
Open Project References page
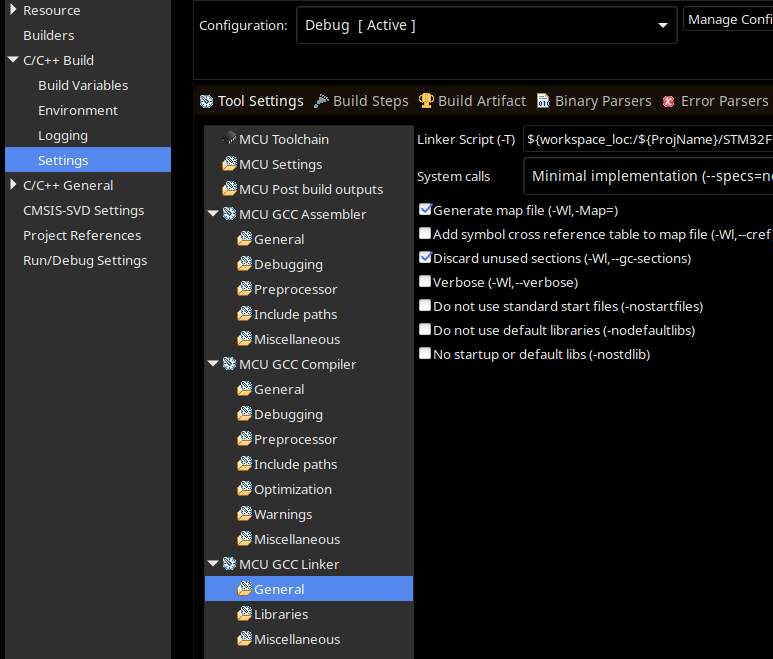82,236
